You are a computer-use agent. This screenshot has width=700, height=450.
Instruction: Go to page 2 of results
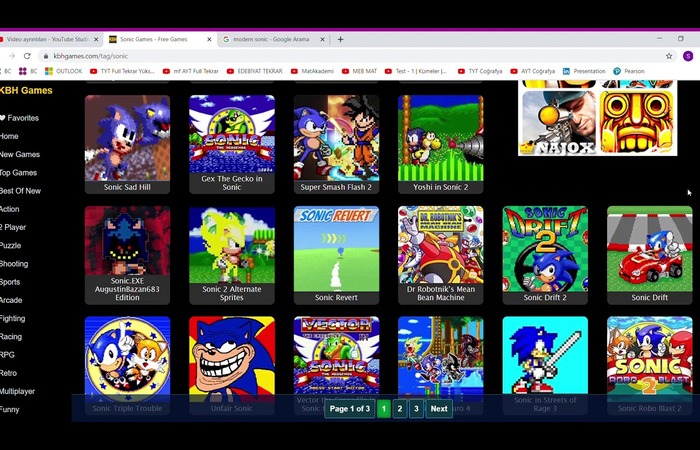[400, 408]
